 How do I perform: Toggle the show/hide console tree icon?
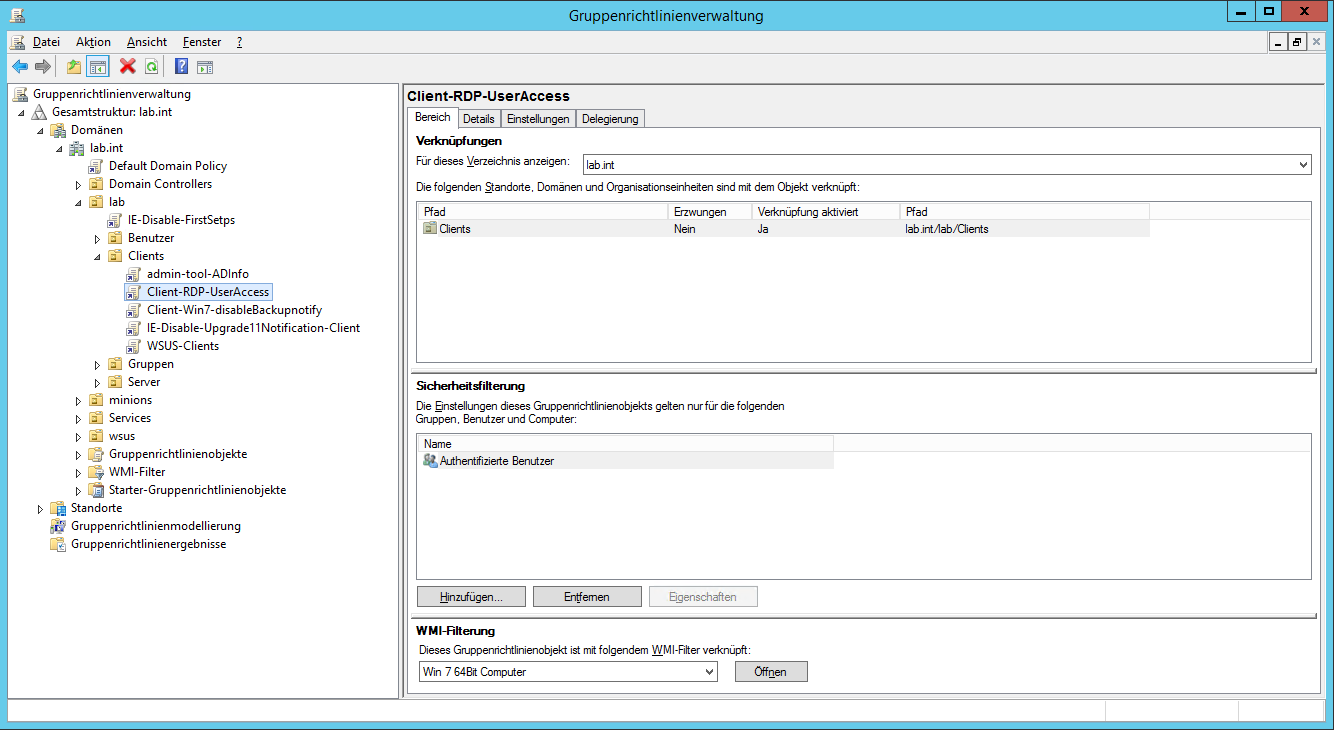coord(97,67)
